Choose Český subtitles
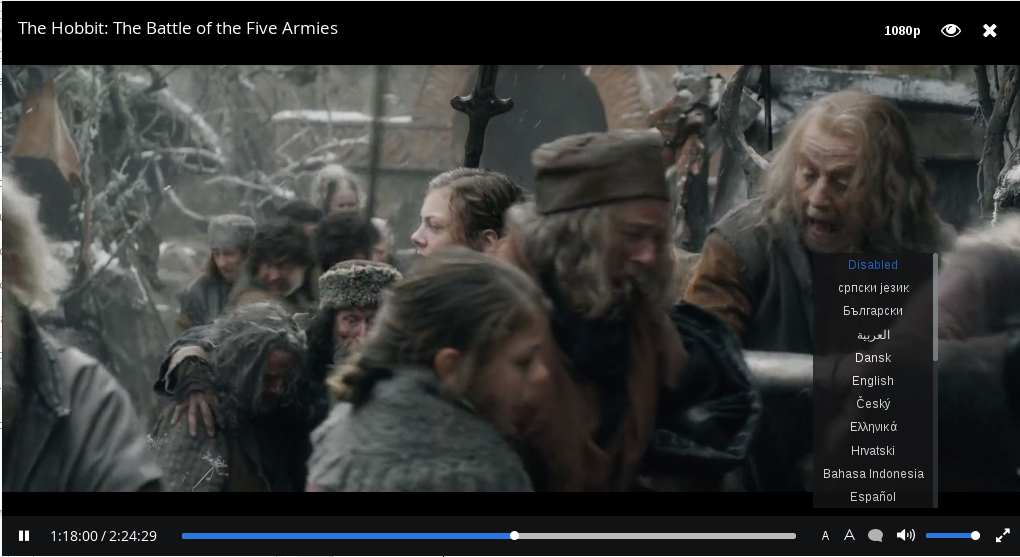1020x557 pixels. point(872,404)
